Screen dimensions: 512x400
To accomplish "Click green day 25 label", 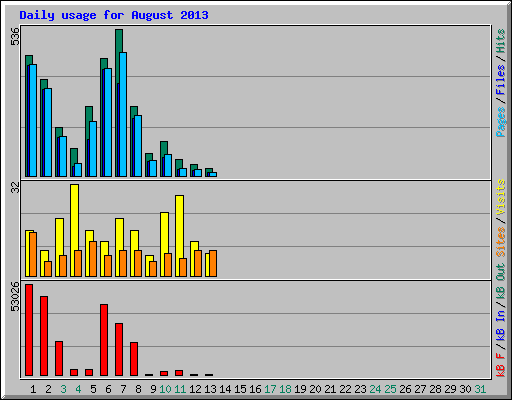I will point(390,389).
